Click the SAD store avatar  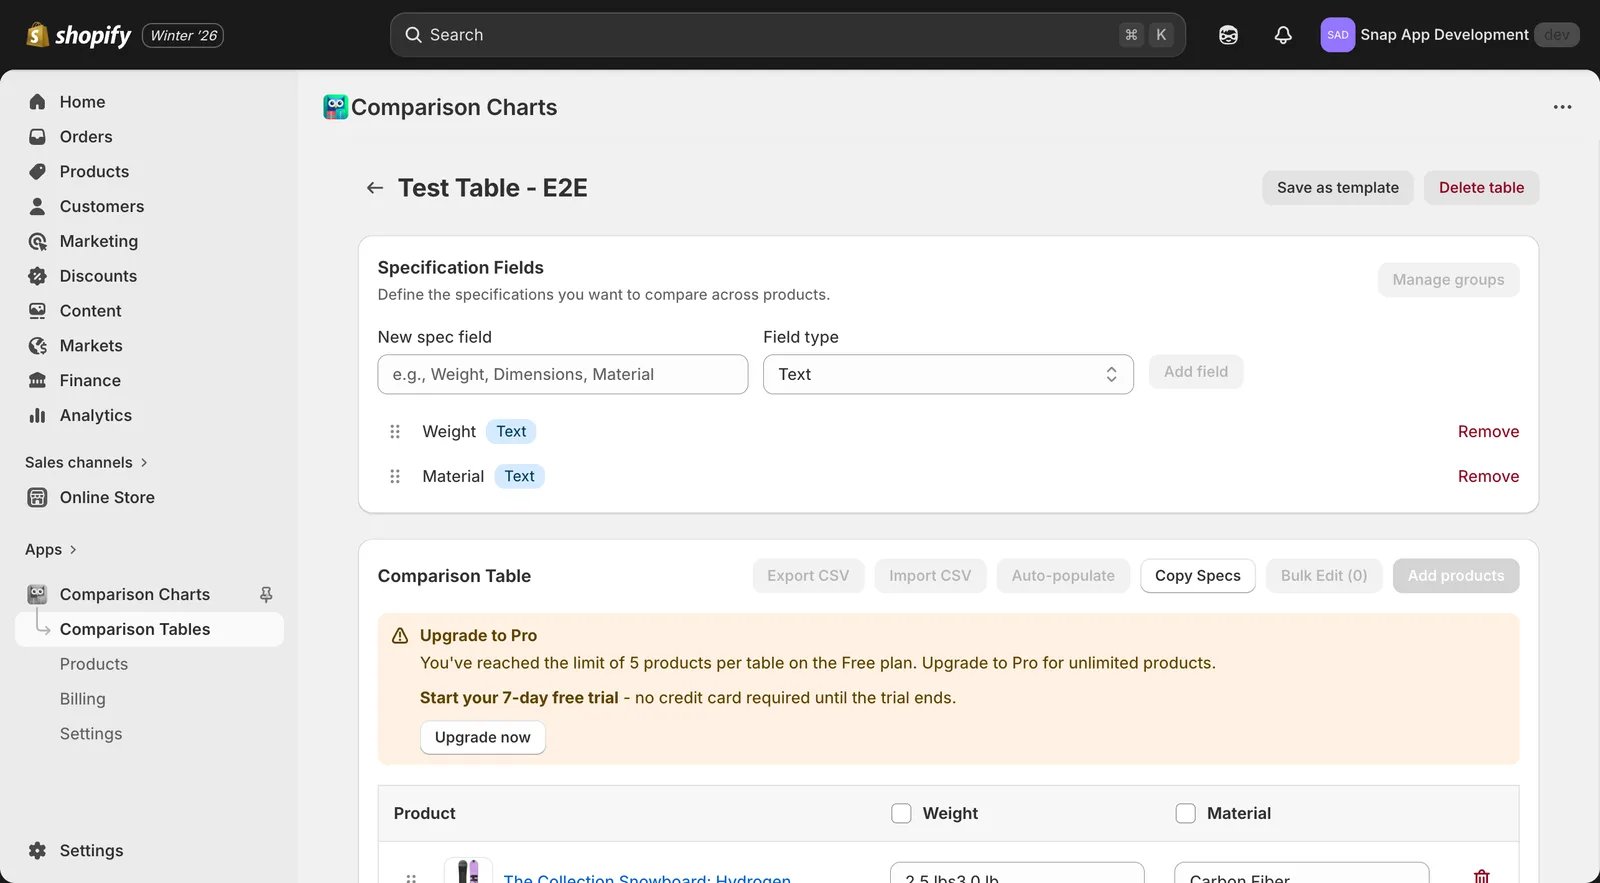1337,35
